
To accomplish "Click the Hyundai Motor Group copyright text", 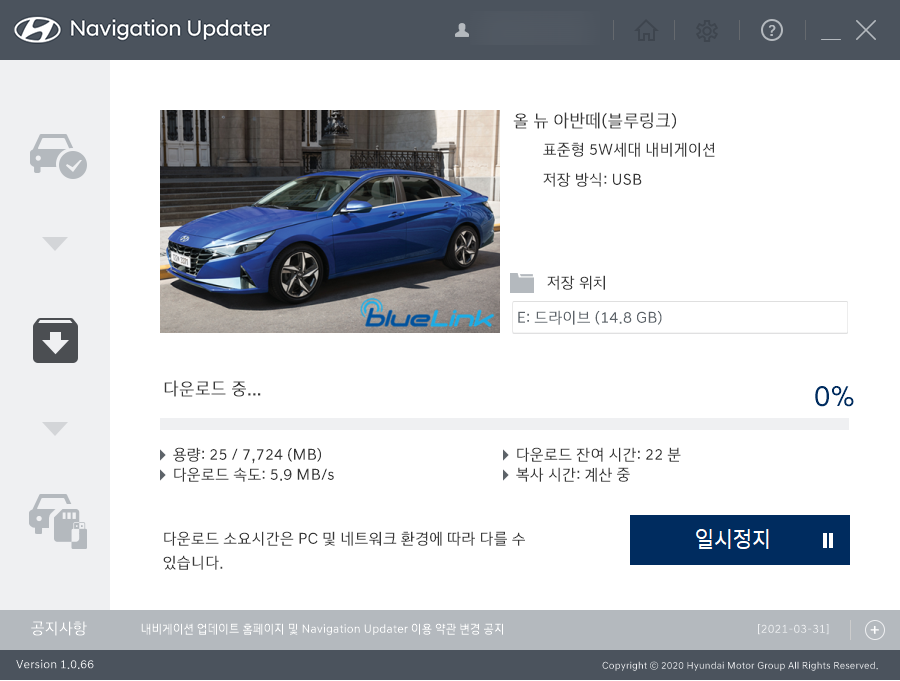I will [740, 665].
